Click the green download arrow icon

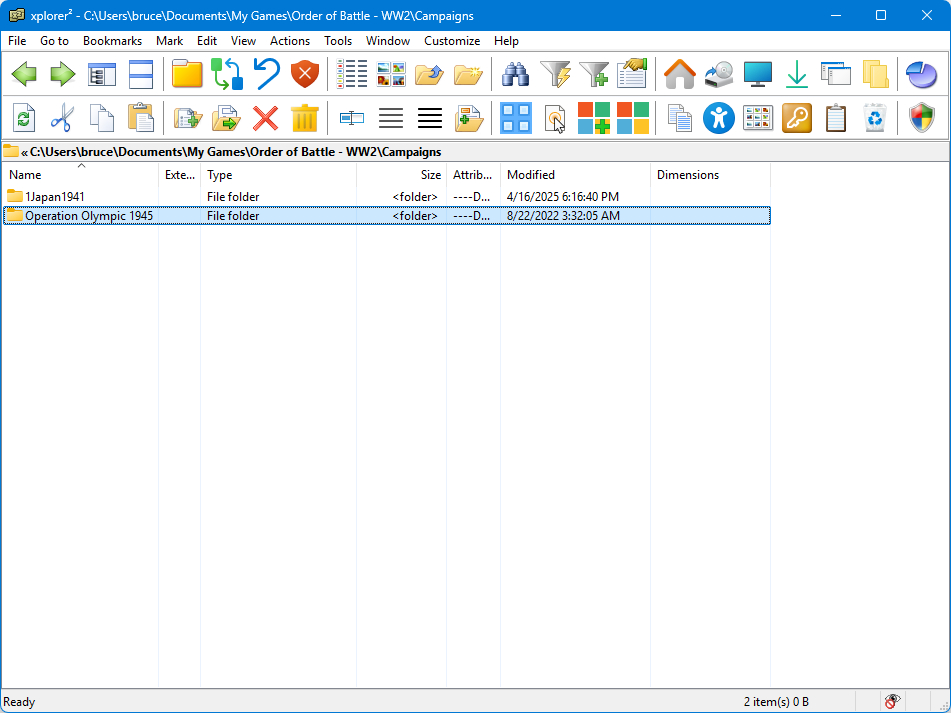click(x=796, y=74)
